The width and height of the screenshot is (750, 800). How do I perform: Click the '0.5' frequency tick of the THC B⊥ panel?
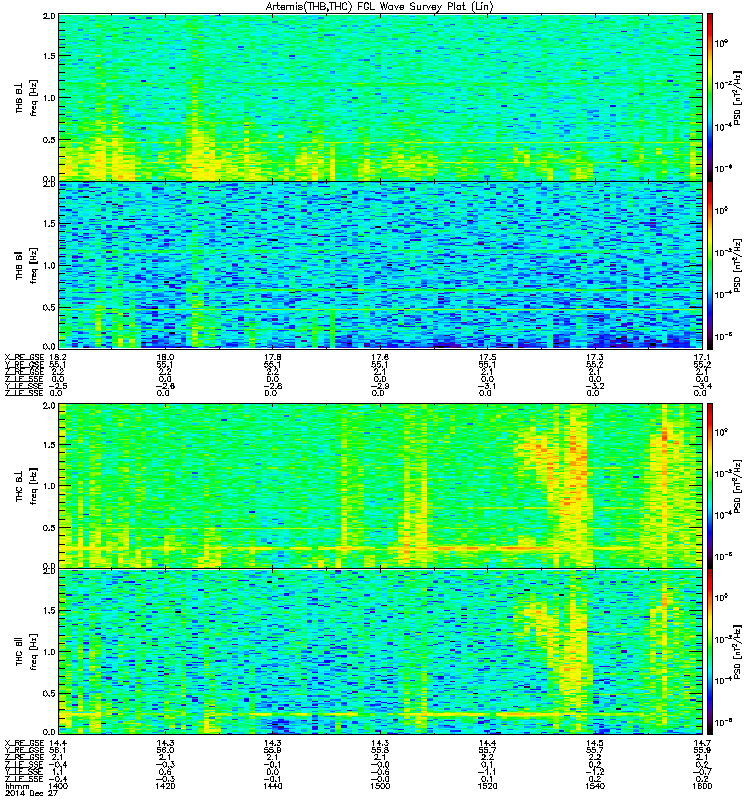pyautogui.click(x=49, y=528)
